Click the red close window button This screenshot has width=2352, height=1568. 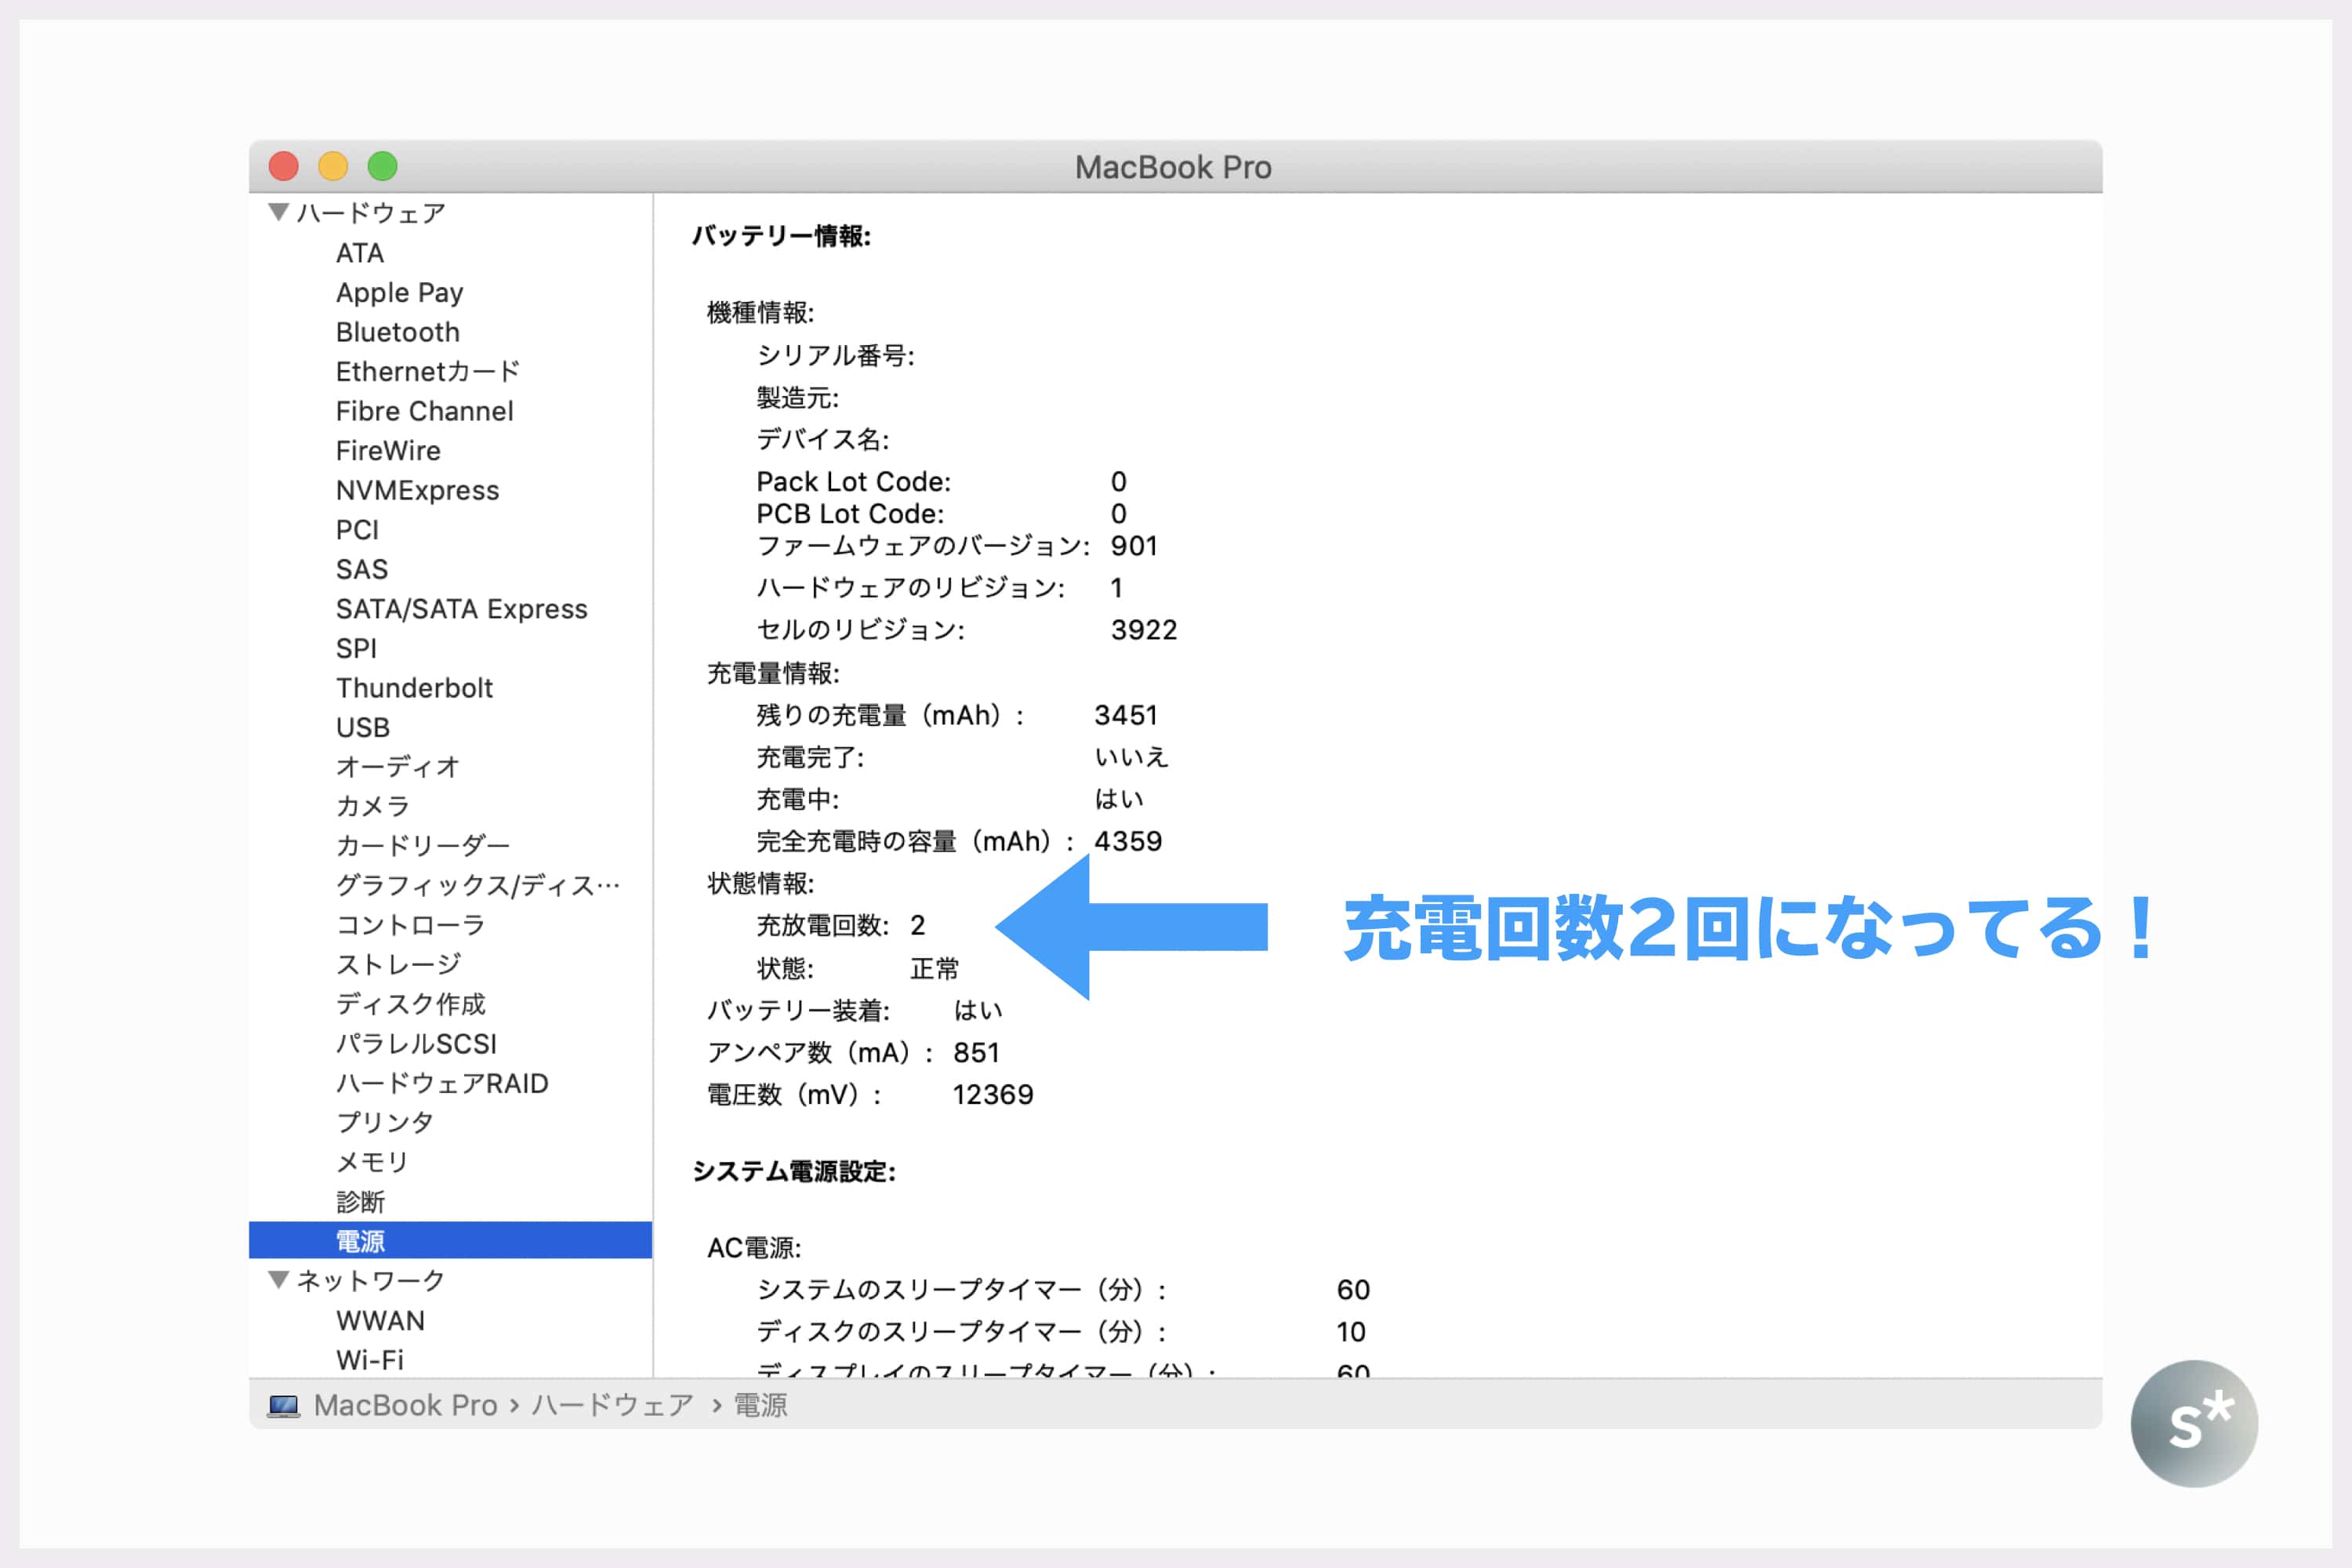coord(284,166)
